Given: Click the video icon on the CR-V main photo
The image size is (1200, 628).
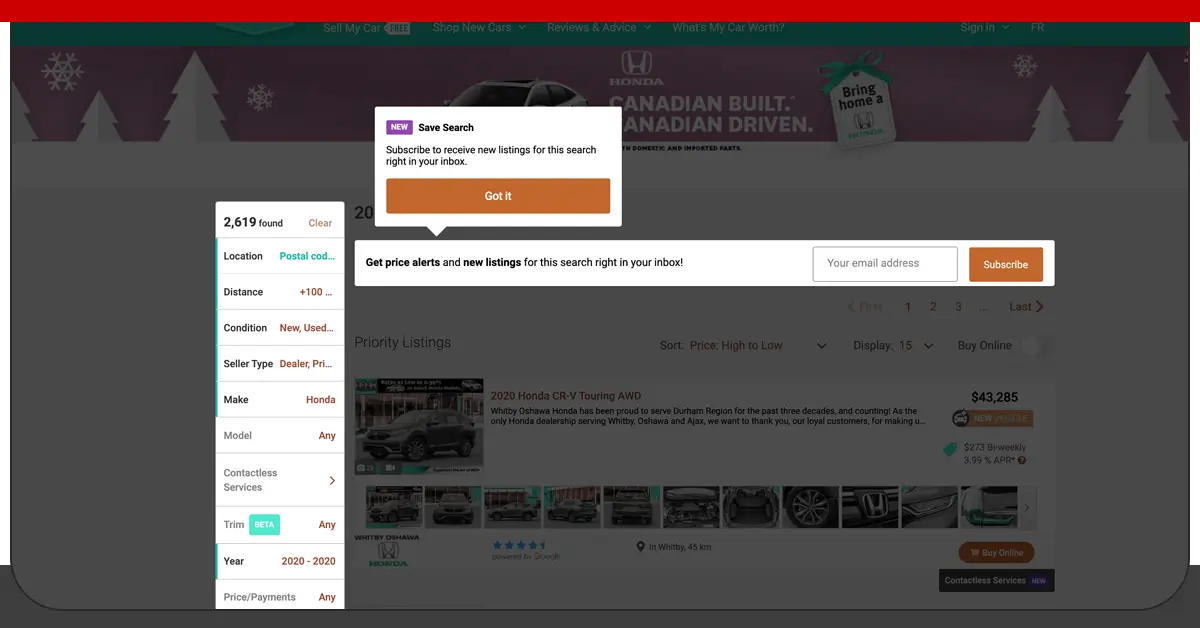Looking at the screenshot, I should point(391,467).
